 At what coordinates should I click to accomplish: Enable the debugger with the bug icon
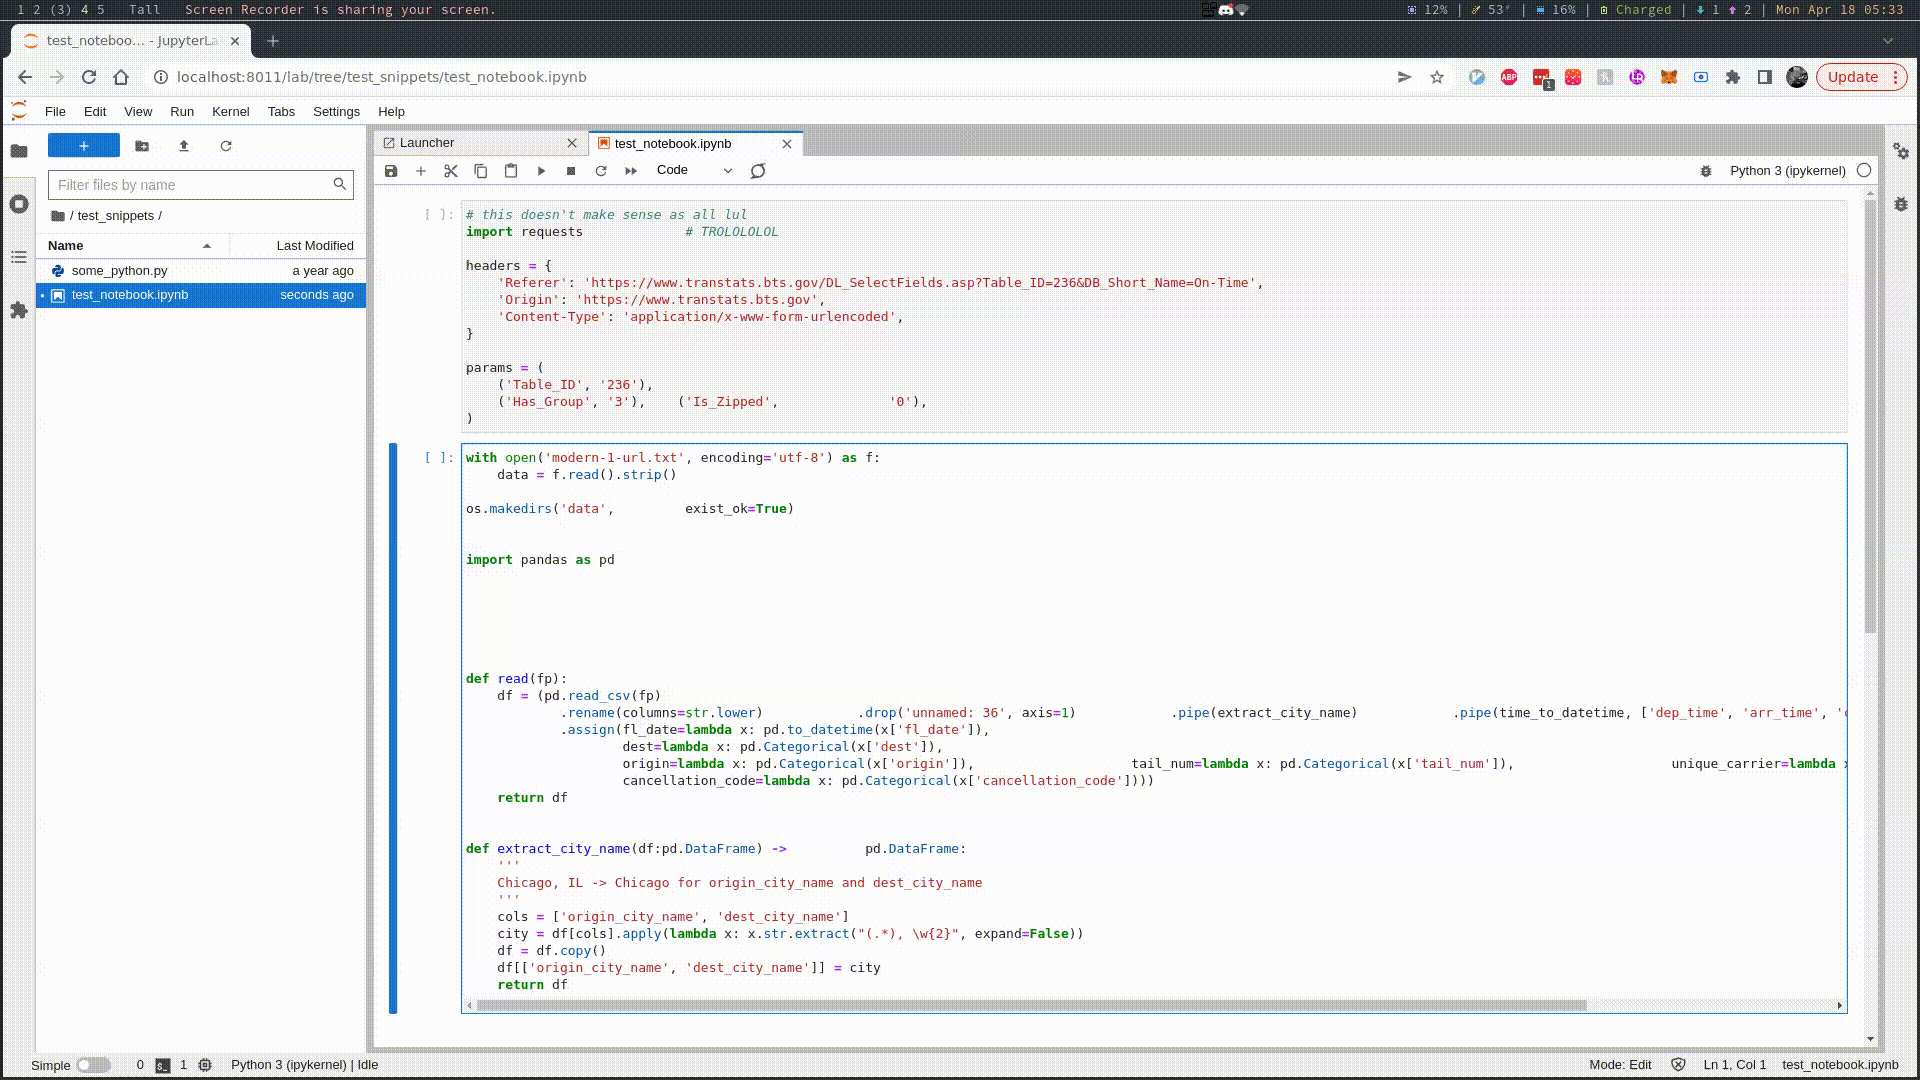pyautogui.click(x=1706, y=171)
